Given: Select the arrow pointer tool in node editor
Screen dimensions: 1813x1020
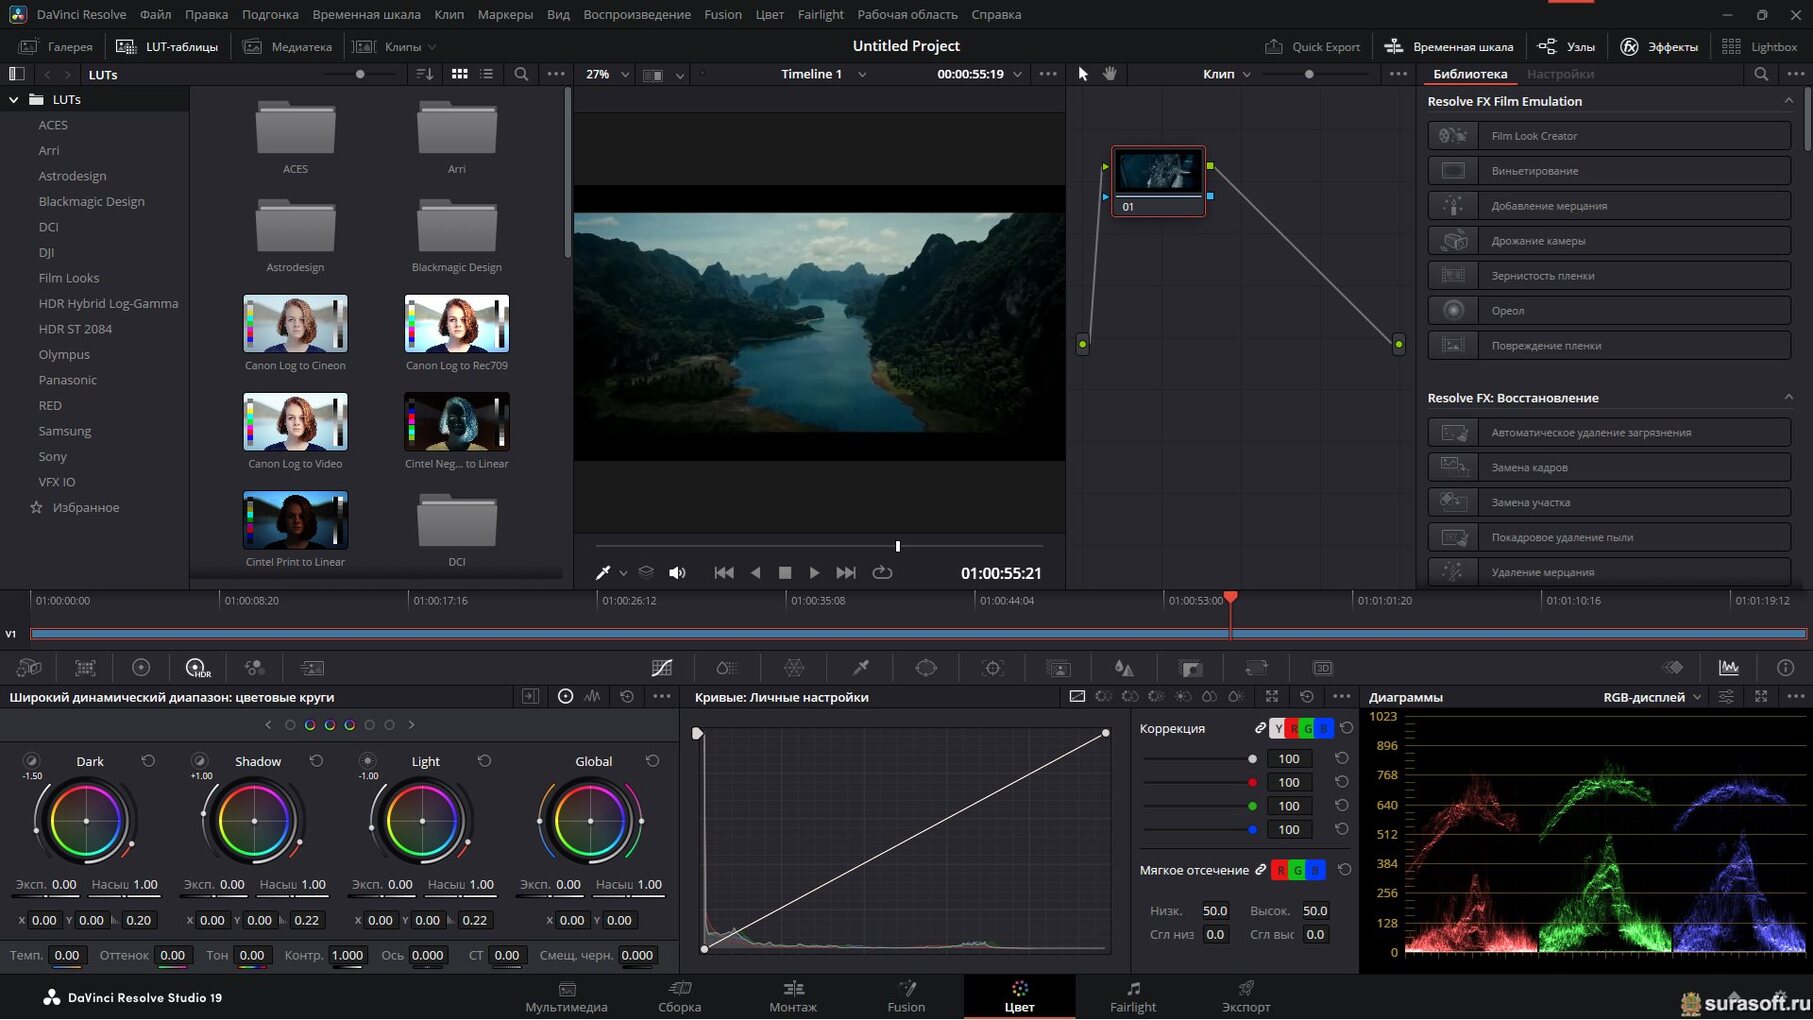Looking at the screenshot, I should (x=1083, y=74).
